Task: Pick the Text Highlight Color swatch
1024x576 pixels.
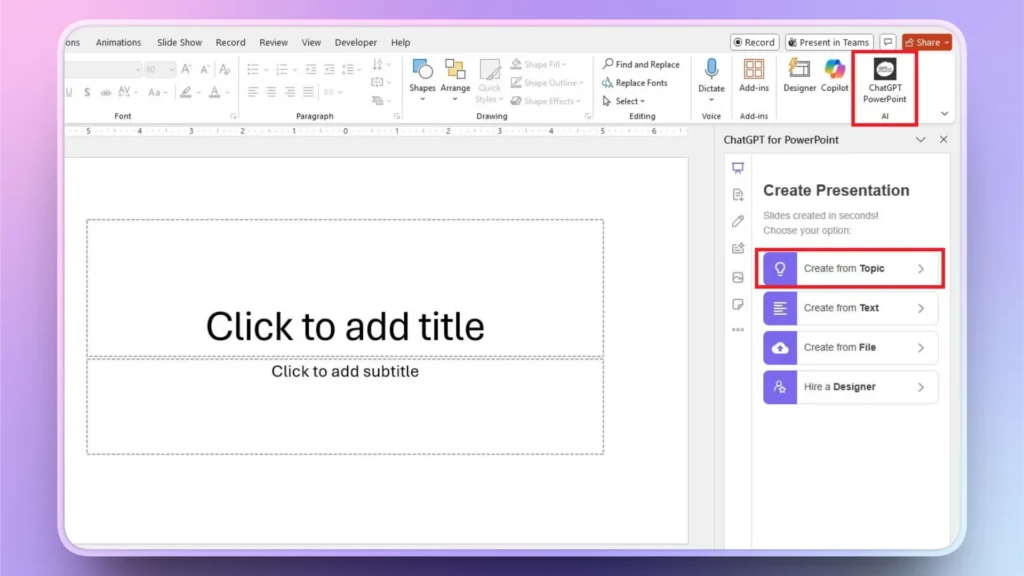Action: [x=187, y=92]
